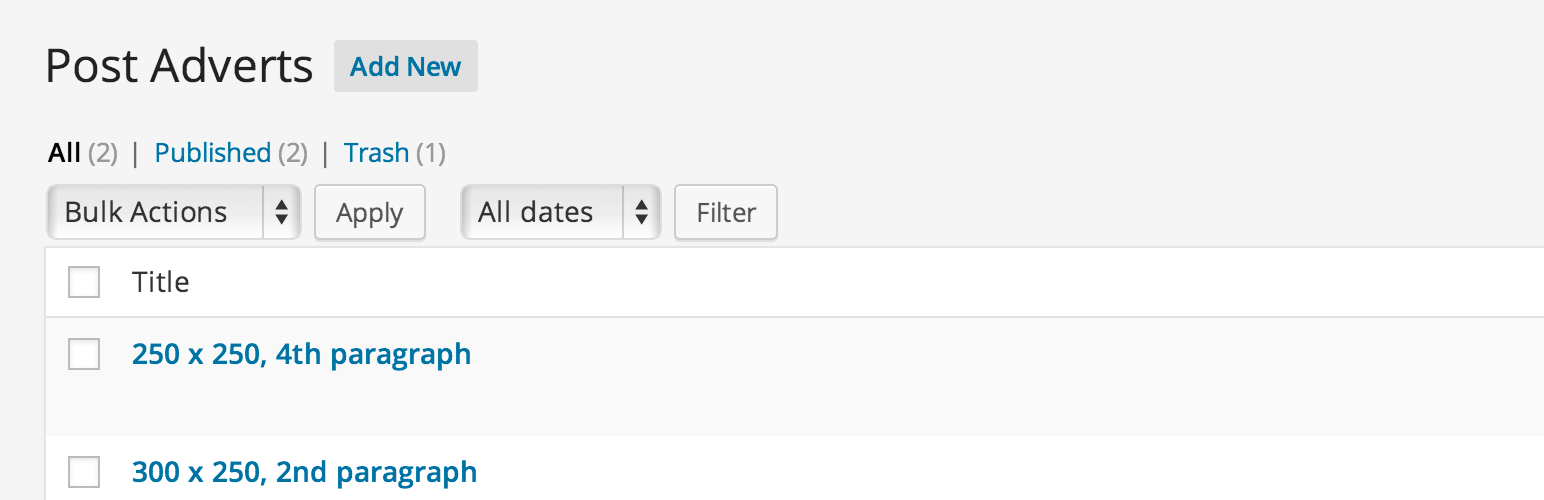
Task: Switch to the Published adverts view
Action: (213, 153)
